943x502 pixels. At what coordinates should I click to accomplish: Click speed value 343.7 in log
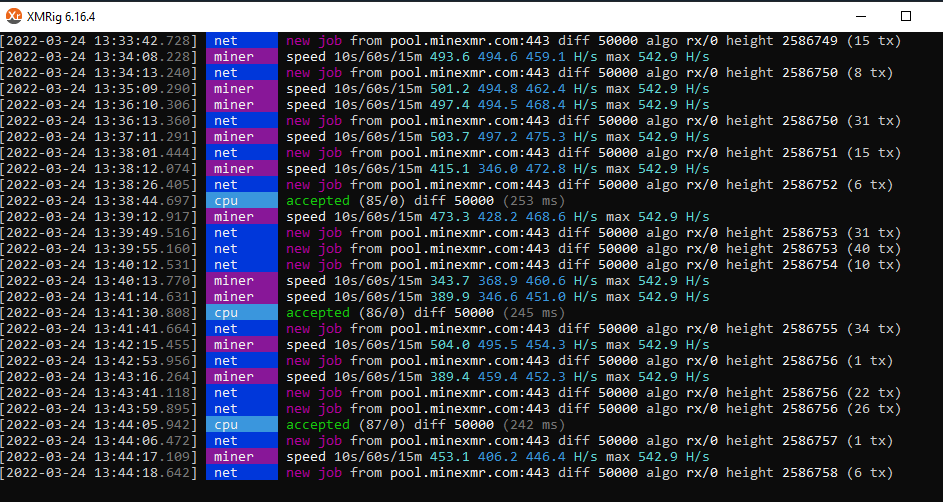(449, 281)
